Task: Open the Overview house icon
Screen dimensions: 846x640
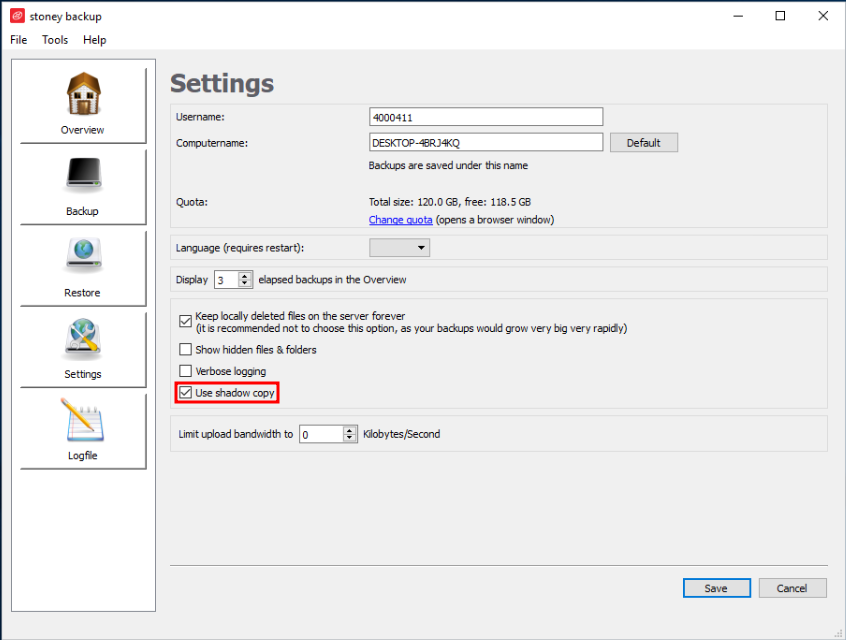Action: [84, 93]
